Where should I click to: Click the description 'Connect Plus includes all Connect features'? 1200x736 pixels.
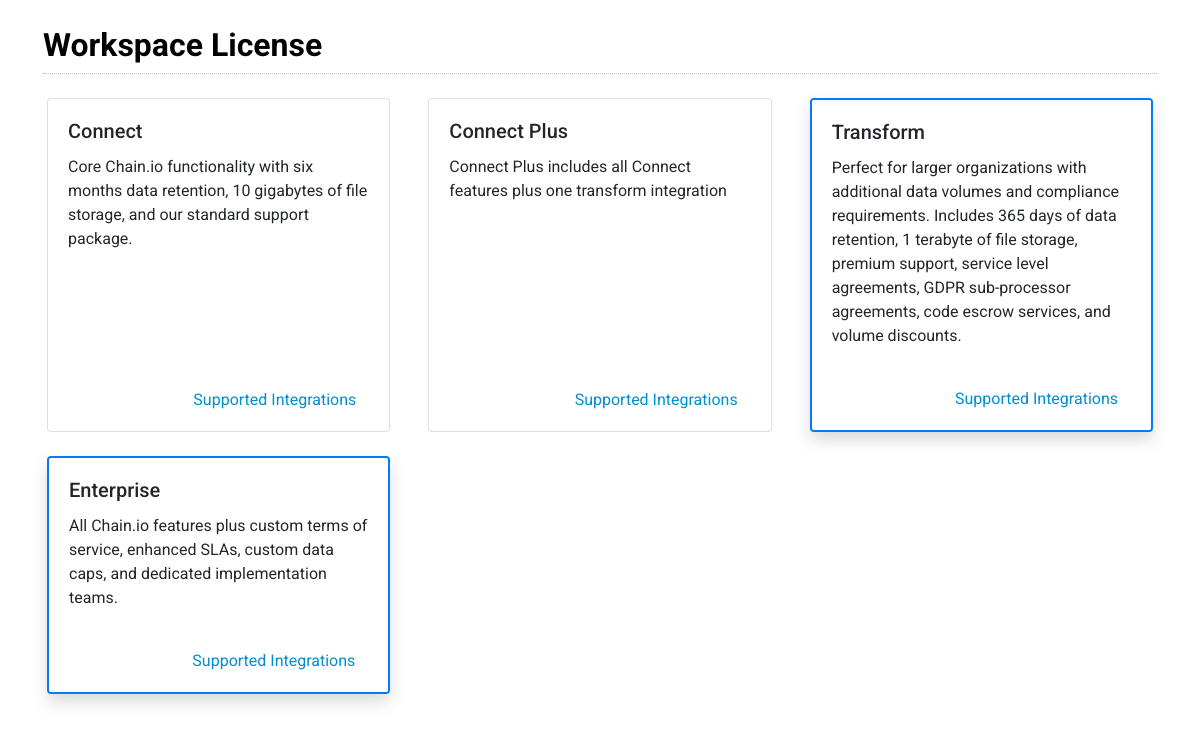pos(588,179)
